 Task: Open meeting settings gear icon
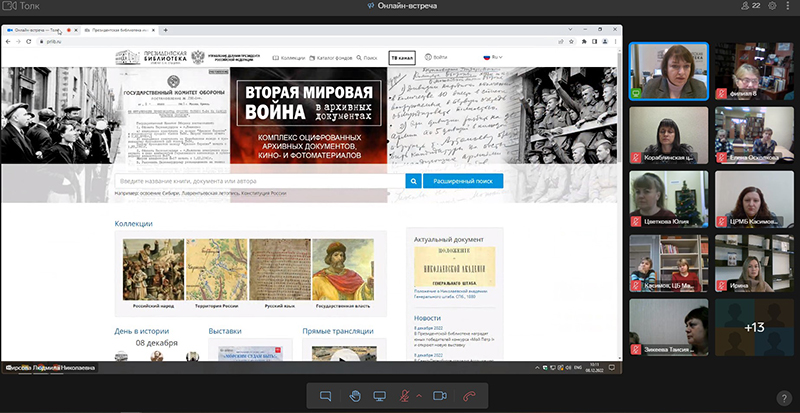click(771, 6)
